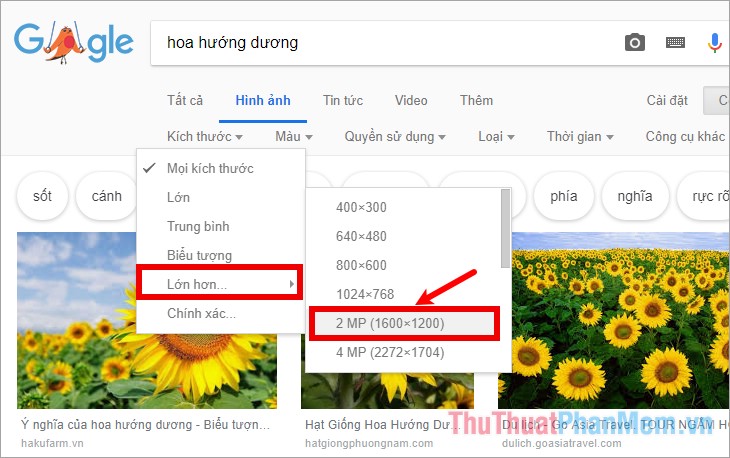Click the 'phía' suggestion chip
The image size is (730, 458).
563,196
